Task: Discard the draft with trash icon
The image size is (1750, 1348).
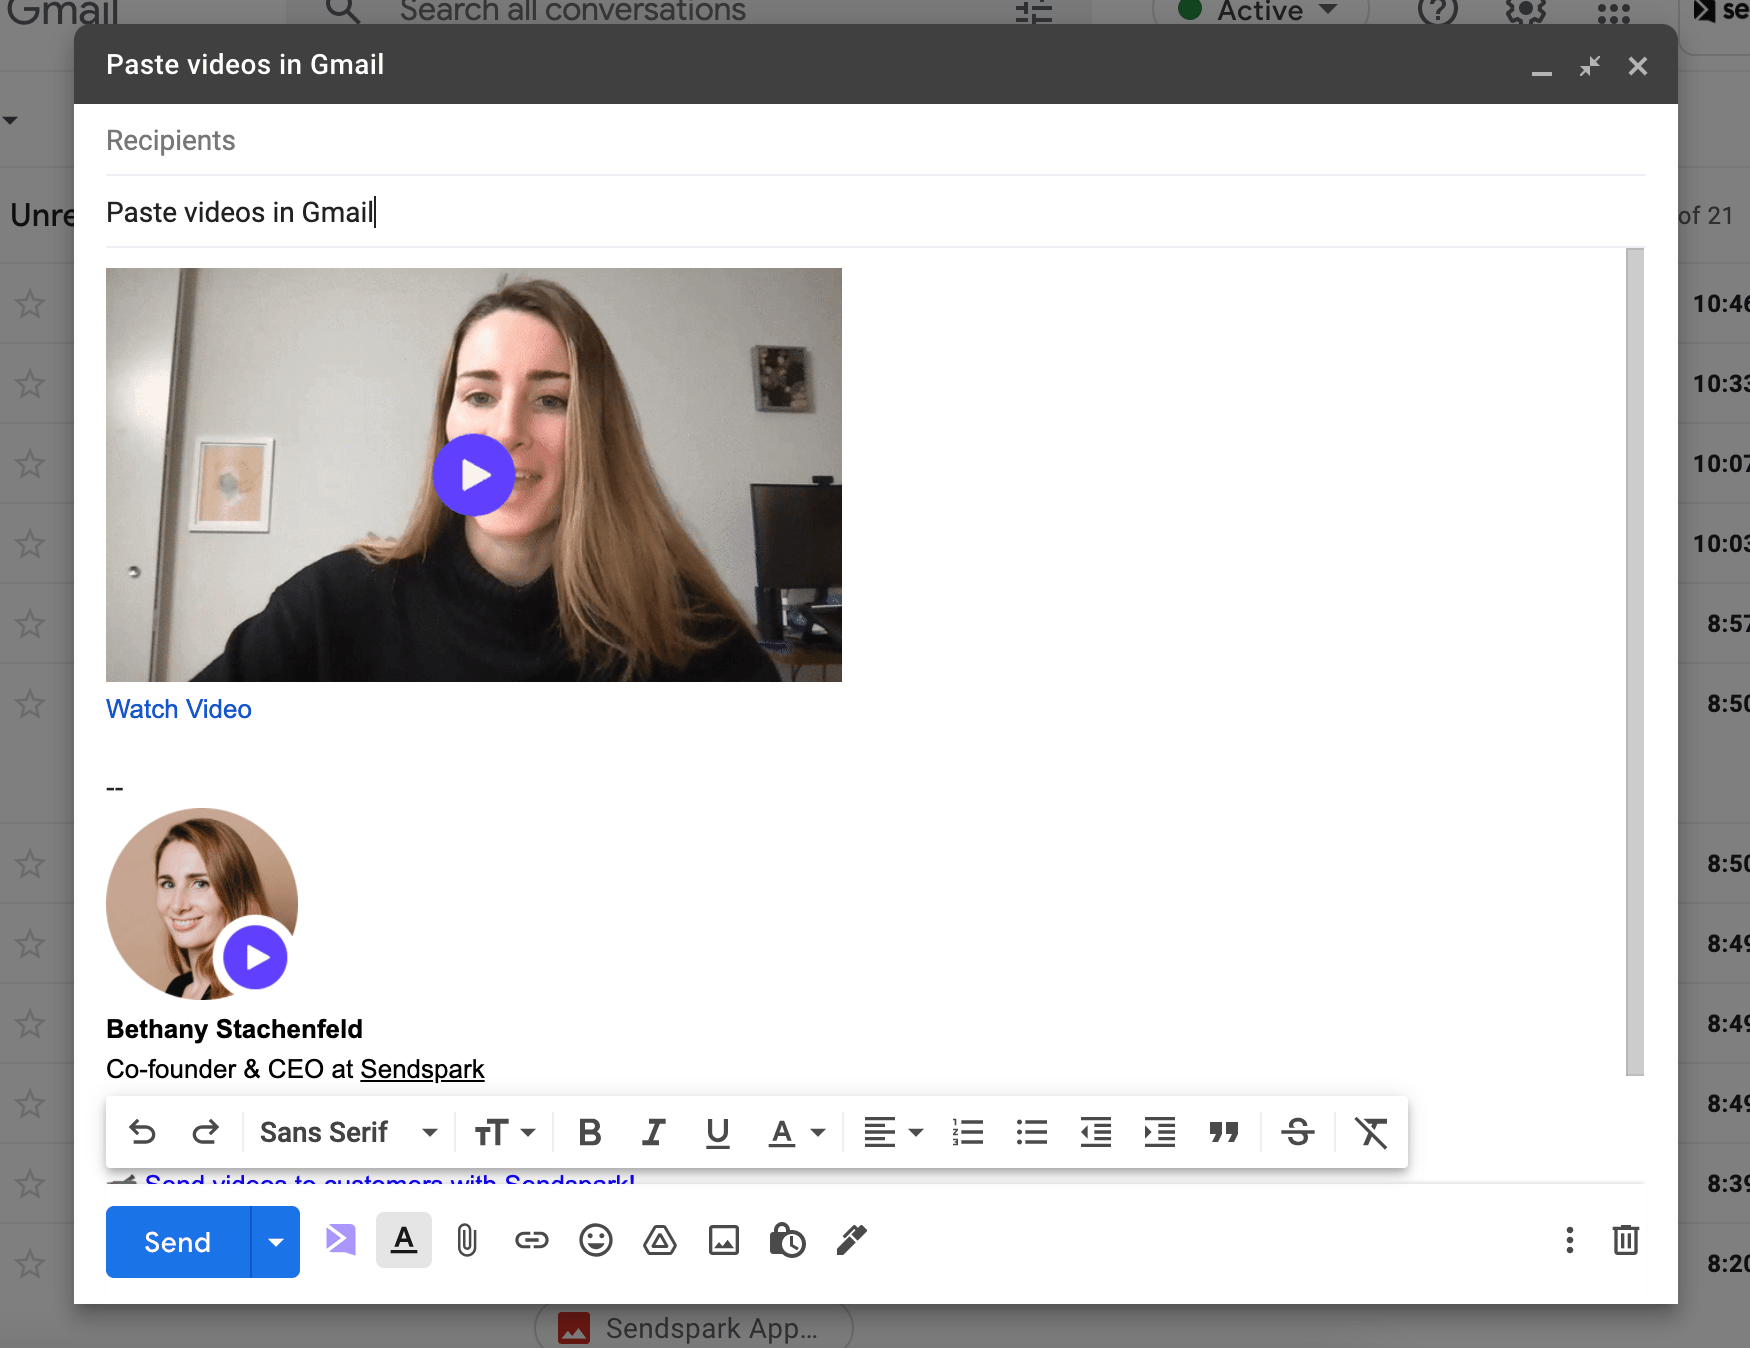Action: click(1626, 1240)
